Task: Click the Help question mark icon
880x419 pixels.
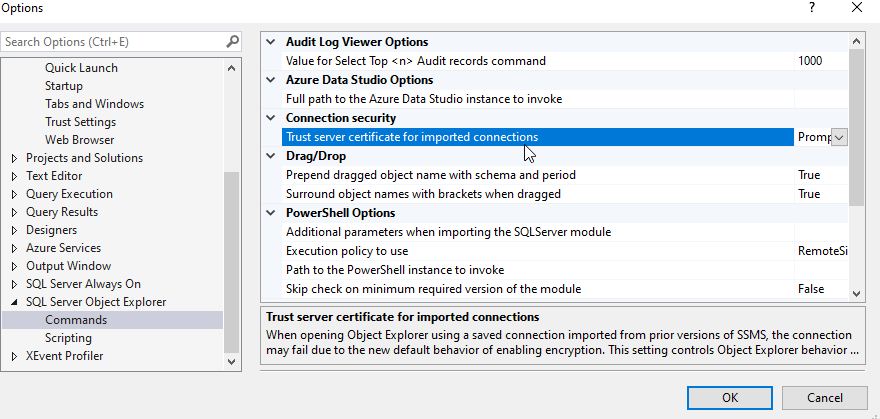Action: coord(809,8)
